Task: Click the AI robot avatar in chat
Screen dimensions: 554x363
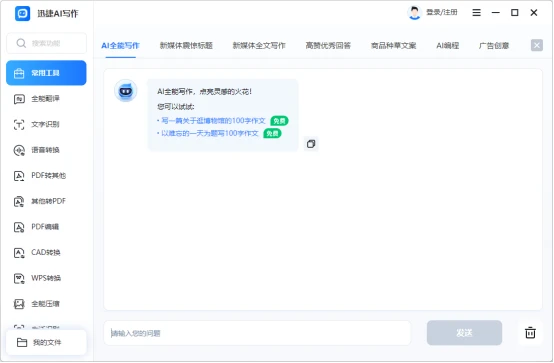Action: click(x=125, y=91)
